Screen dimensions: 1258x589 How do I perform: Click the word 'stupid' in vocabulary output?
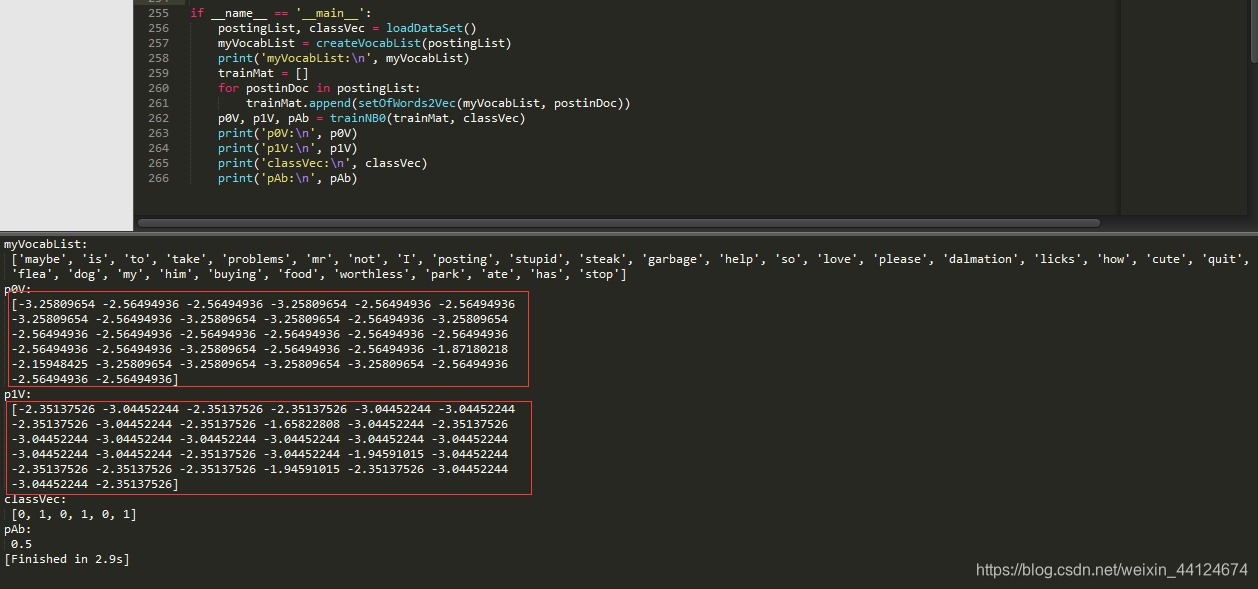pos(540,259)
